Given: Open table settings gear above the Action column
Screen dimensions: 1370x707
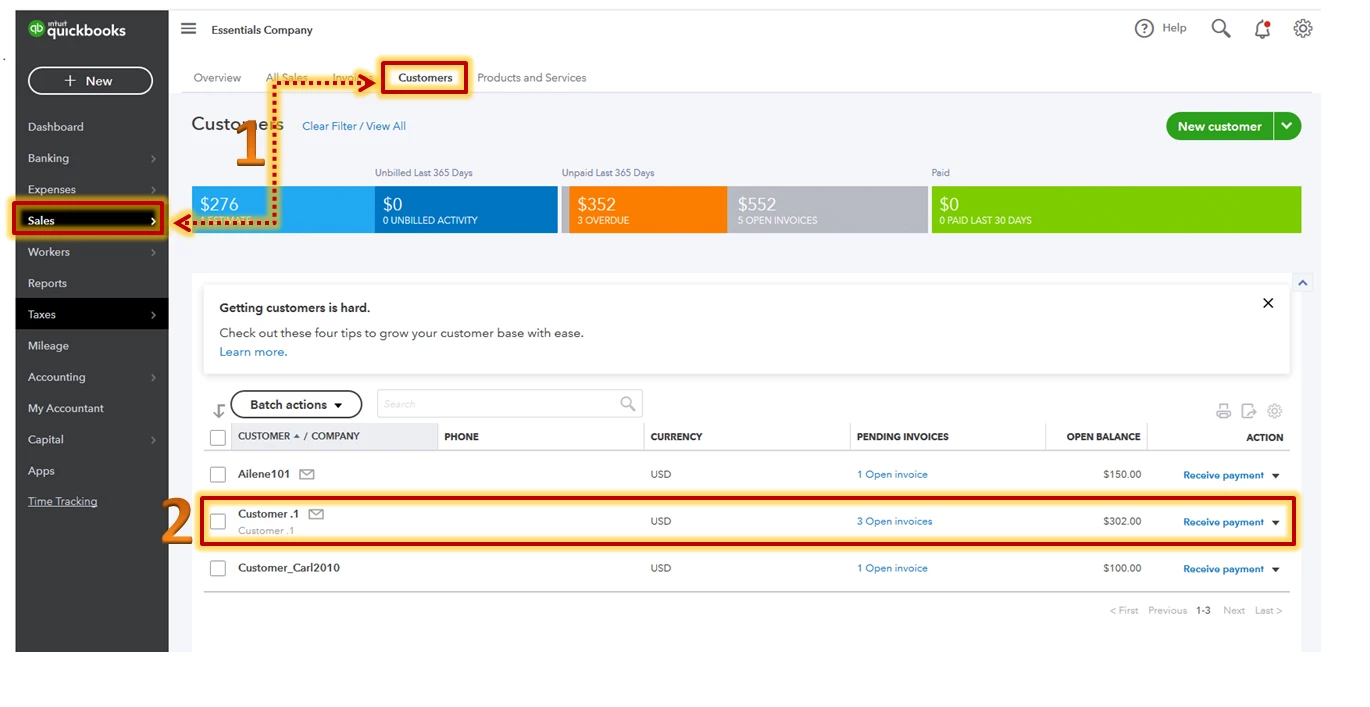Looking at the screenshot, I should tap(1274, 411).
